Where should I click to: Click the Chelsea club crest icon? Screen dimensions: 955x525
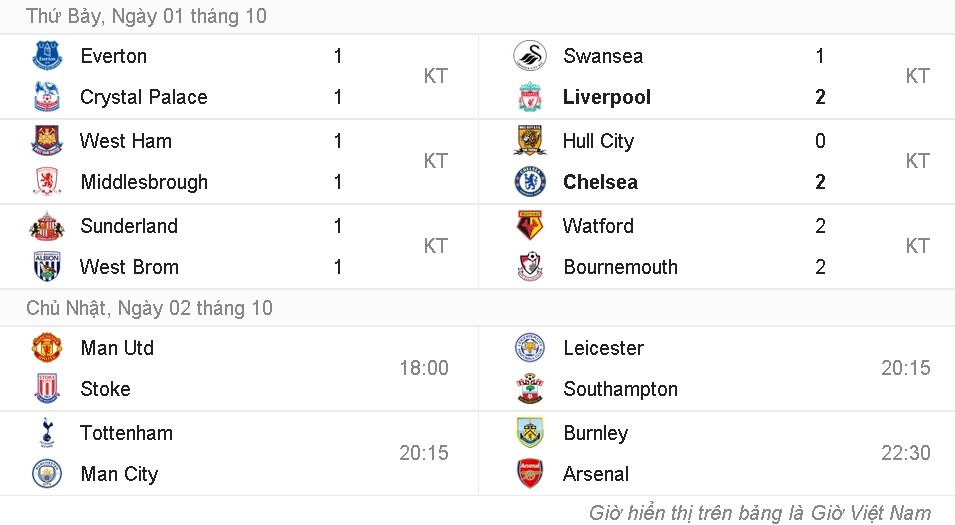(530, 182)
